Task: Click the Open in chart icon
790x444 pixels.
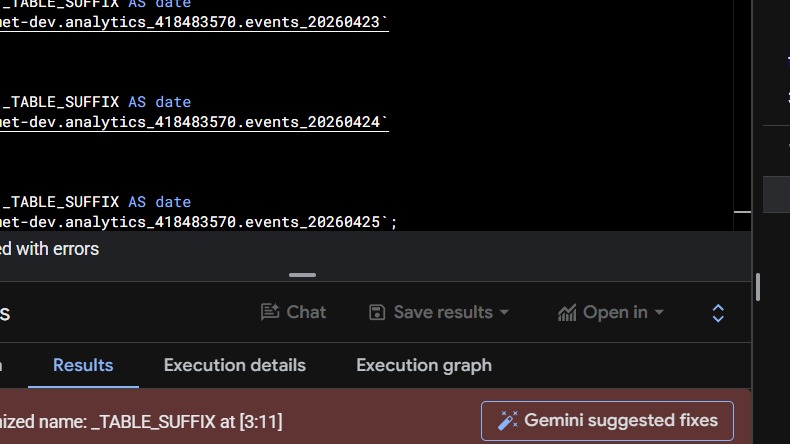Action: 567,312
